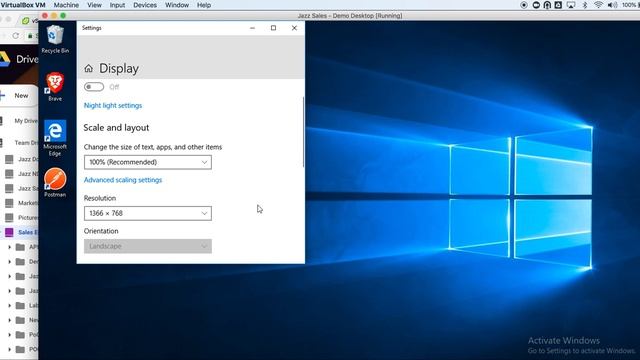Open the Wi-Fi status menu
This screenshot has height=360, width=640.
598,5
